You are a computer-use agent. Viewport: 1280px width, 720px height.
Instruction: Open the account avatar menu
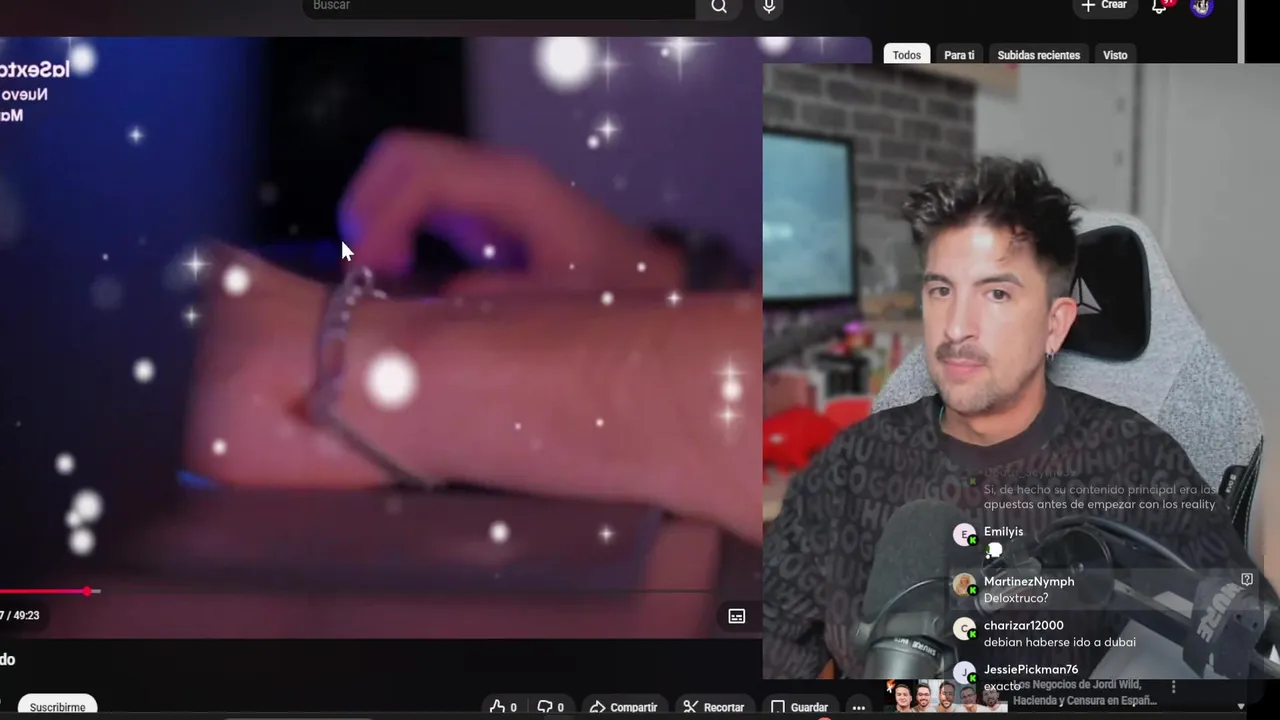click(1202, 6)
